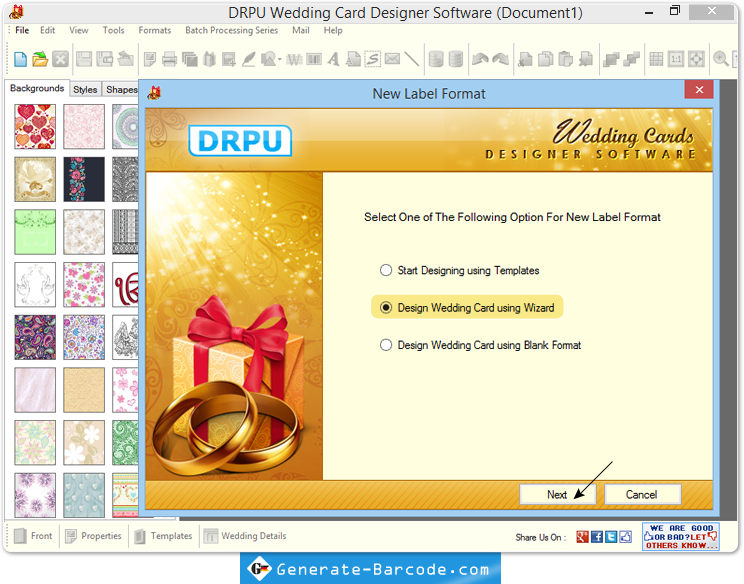Click the greyed Close document X icon
The height and width of the screenshot is (584, 744).
pyautogui.click(x=60, y=59)
